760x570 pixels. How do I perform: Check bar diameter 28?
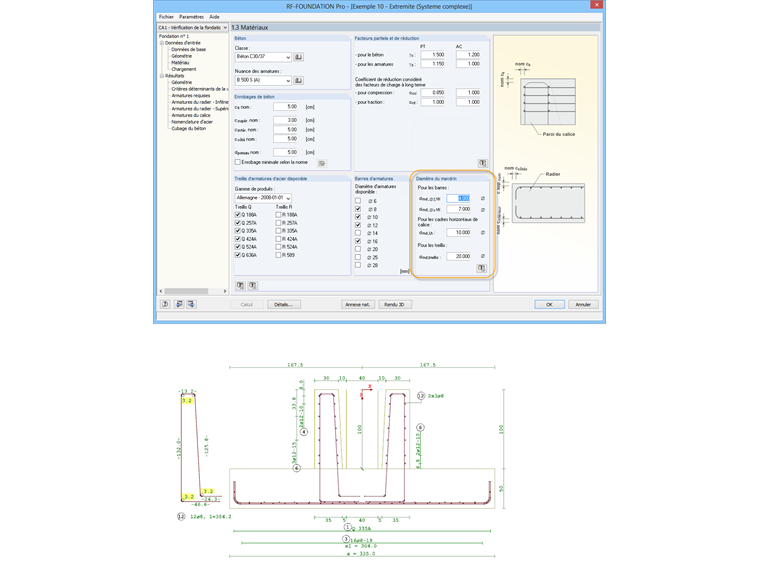358,265
